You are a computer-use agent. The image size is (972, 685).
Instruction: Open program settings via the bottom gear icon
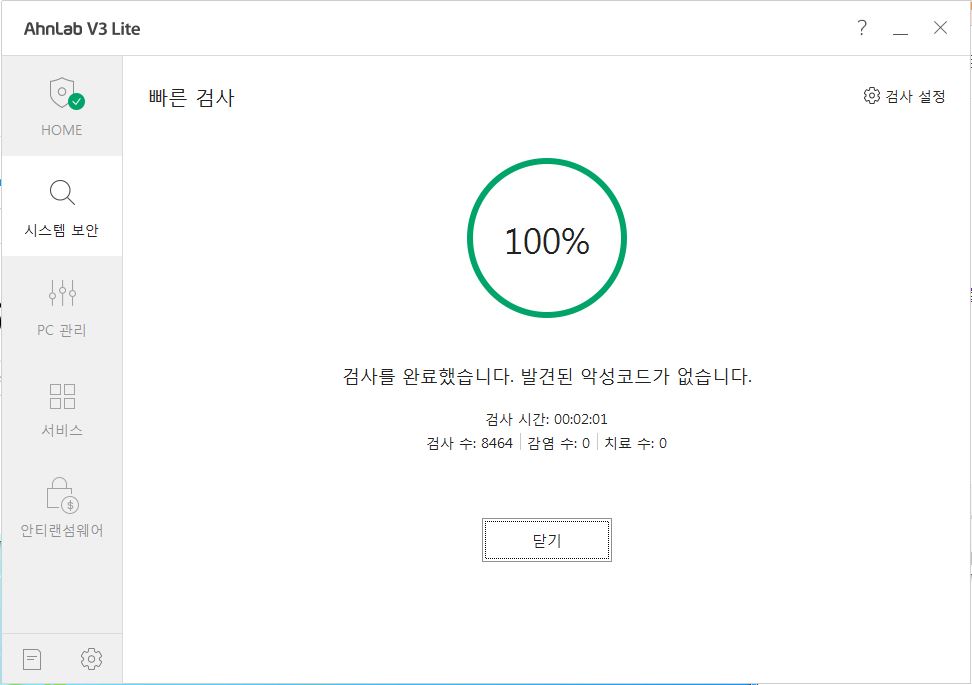(x=91, y=658)
